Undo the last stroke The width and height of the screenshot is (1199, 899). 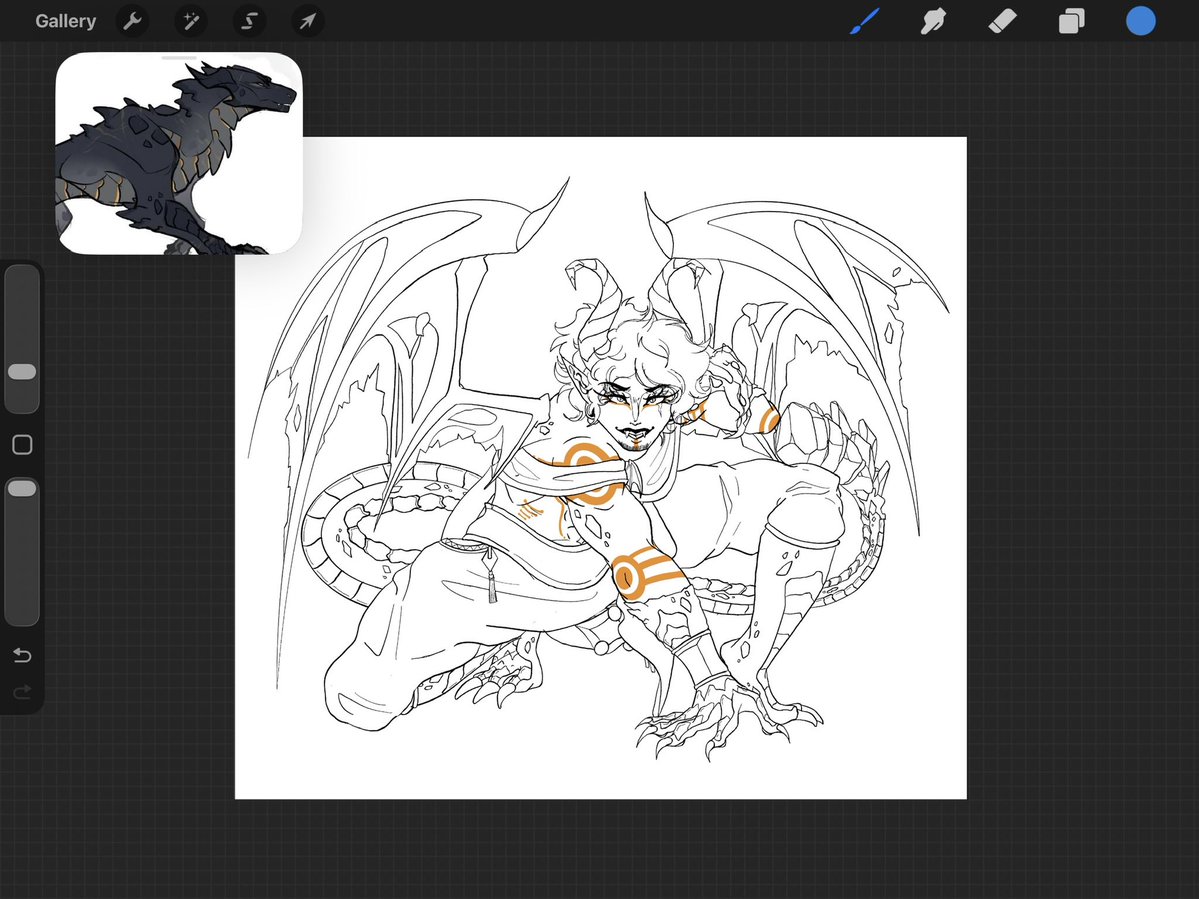point(22,655)
